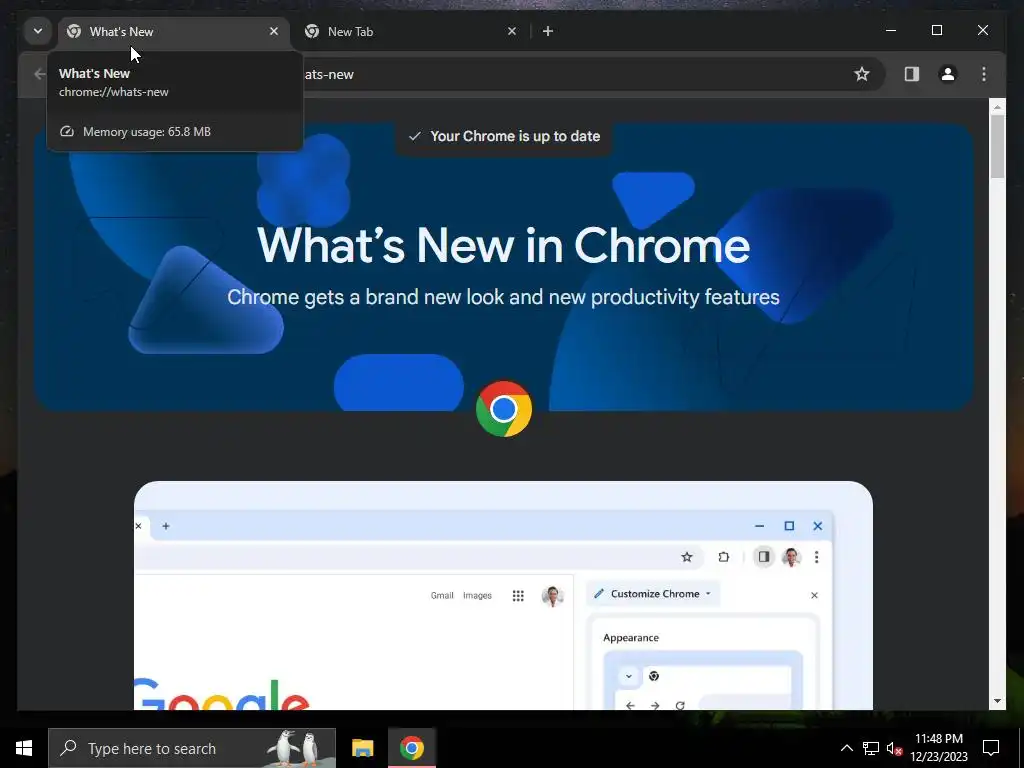Viewport: 1024px width, 768px height.
Task: Open the tab search dropdown arrow
Action: (x=38, y=31)
